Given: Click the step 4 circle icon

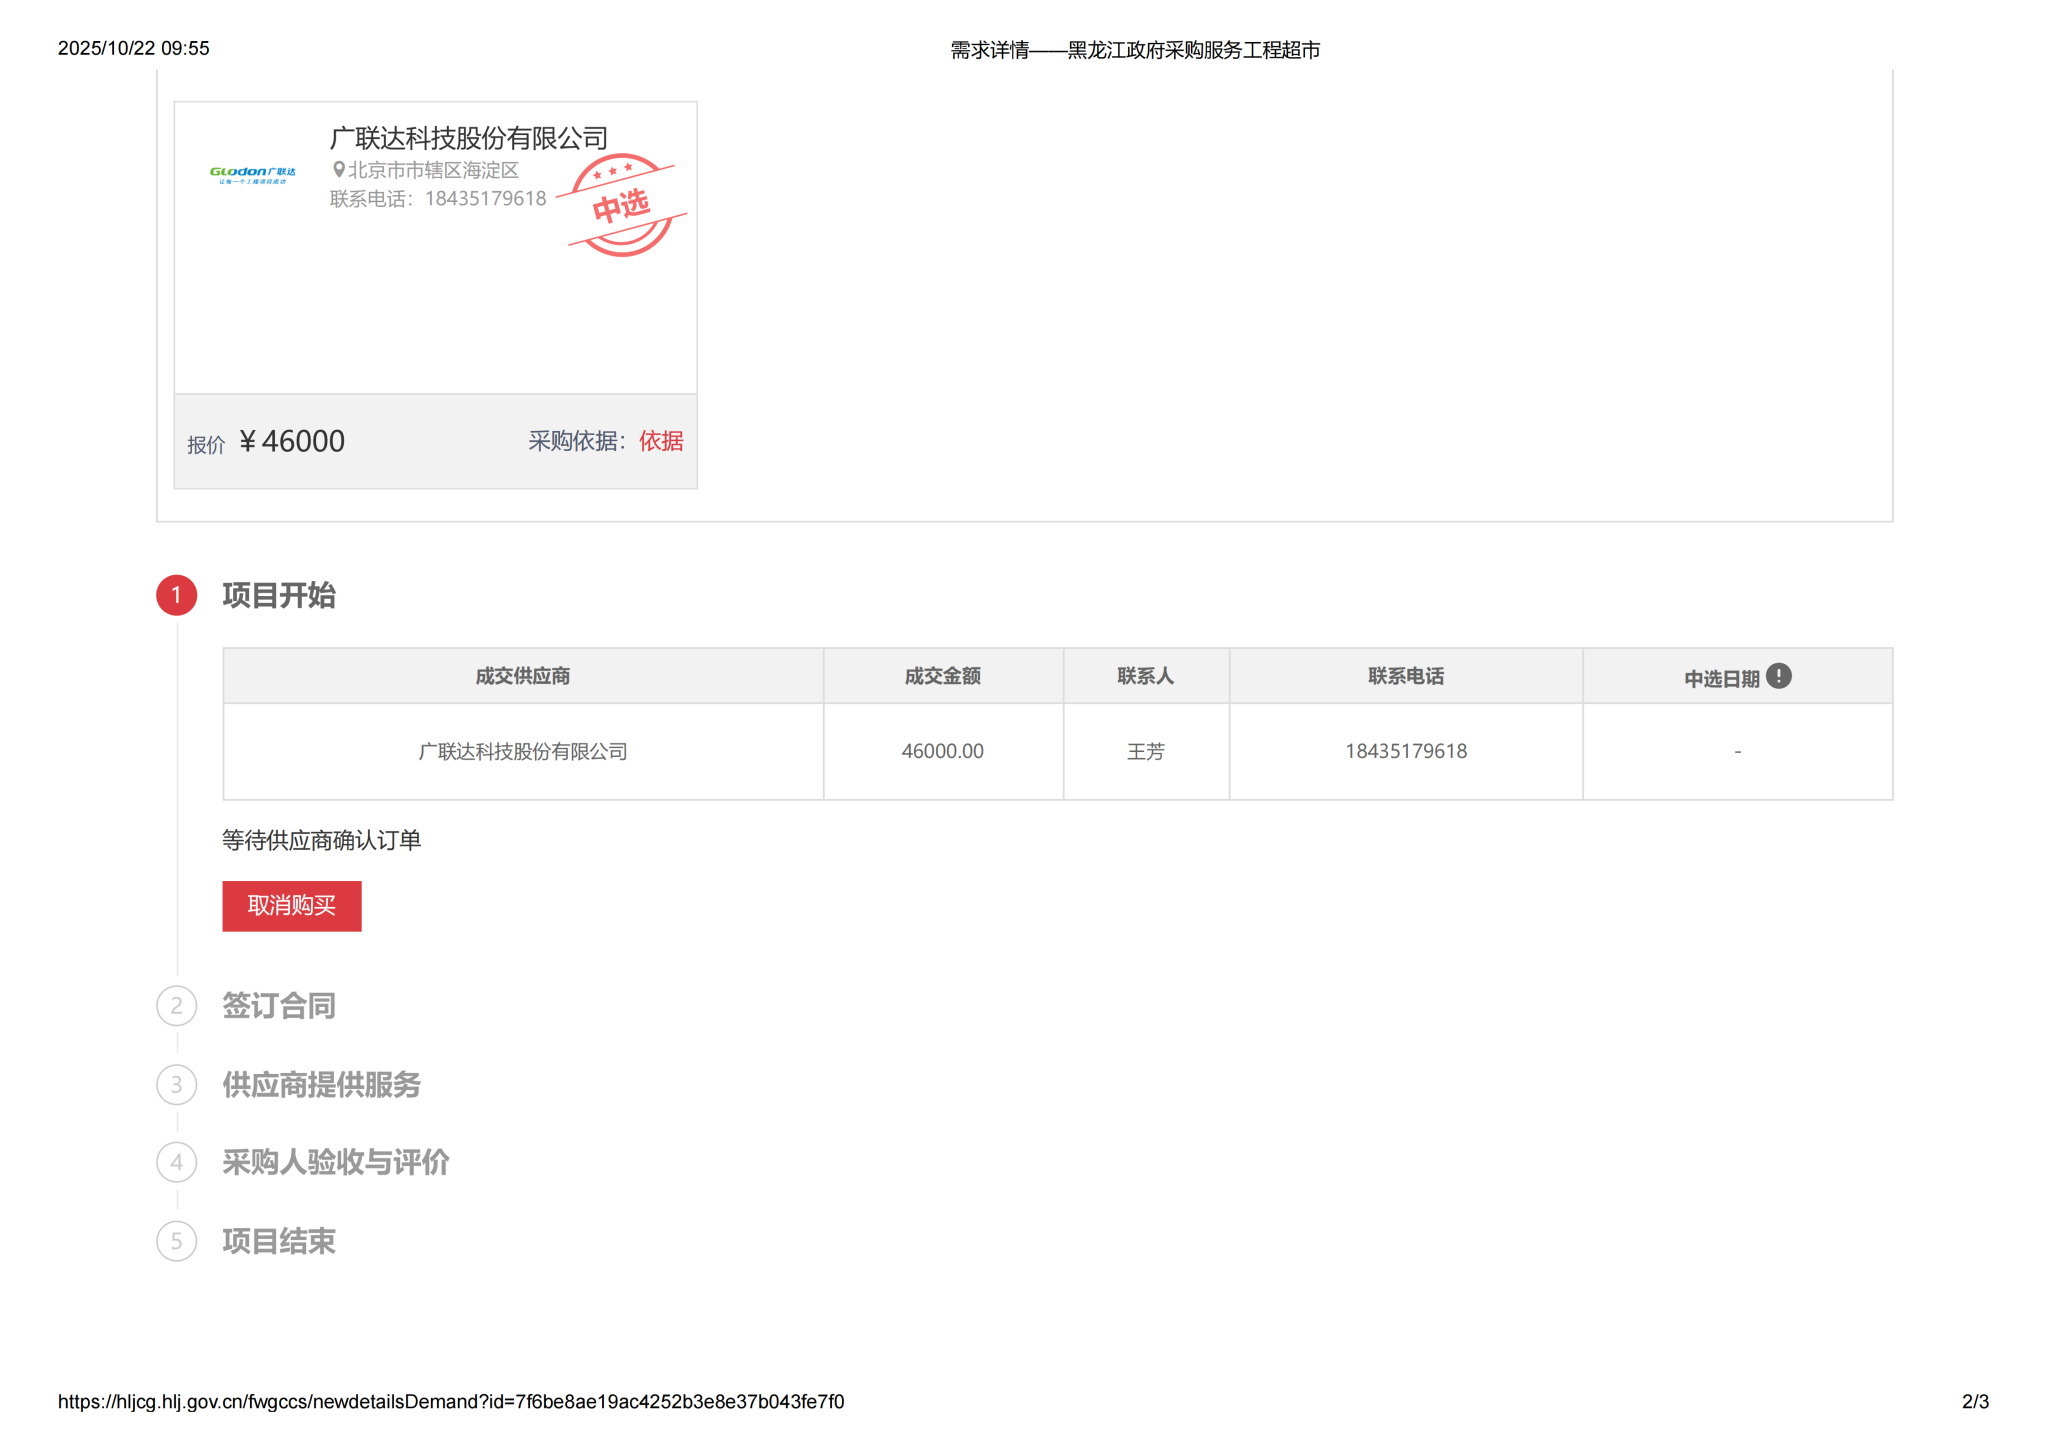Looking at the screenshot, I should (177, 1162).
